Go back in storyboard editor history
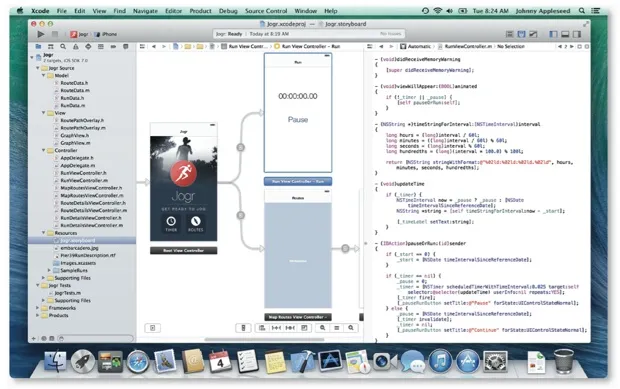 coord(154,47)
